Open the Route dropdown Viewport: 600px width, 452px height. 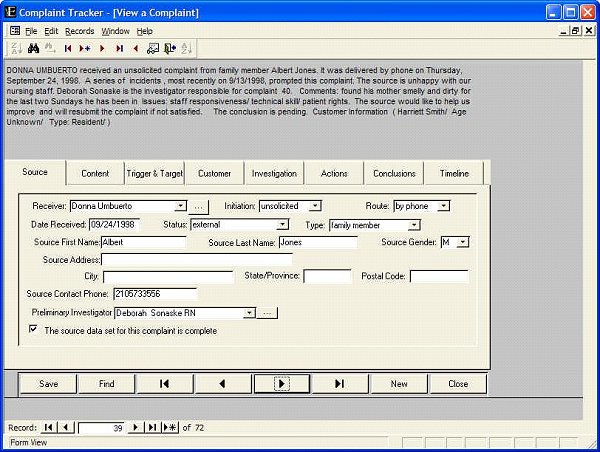pos(443,206)
